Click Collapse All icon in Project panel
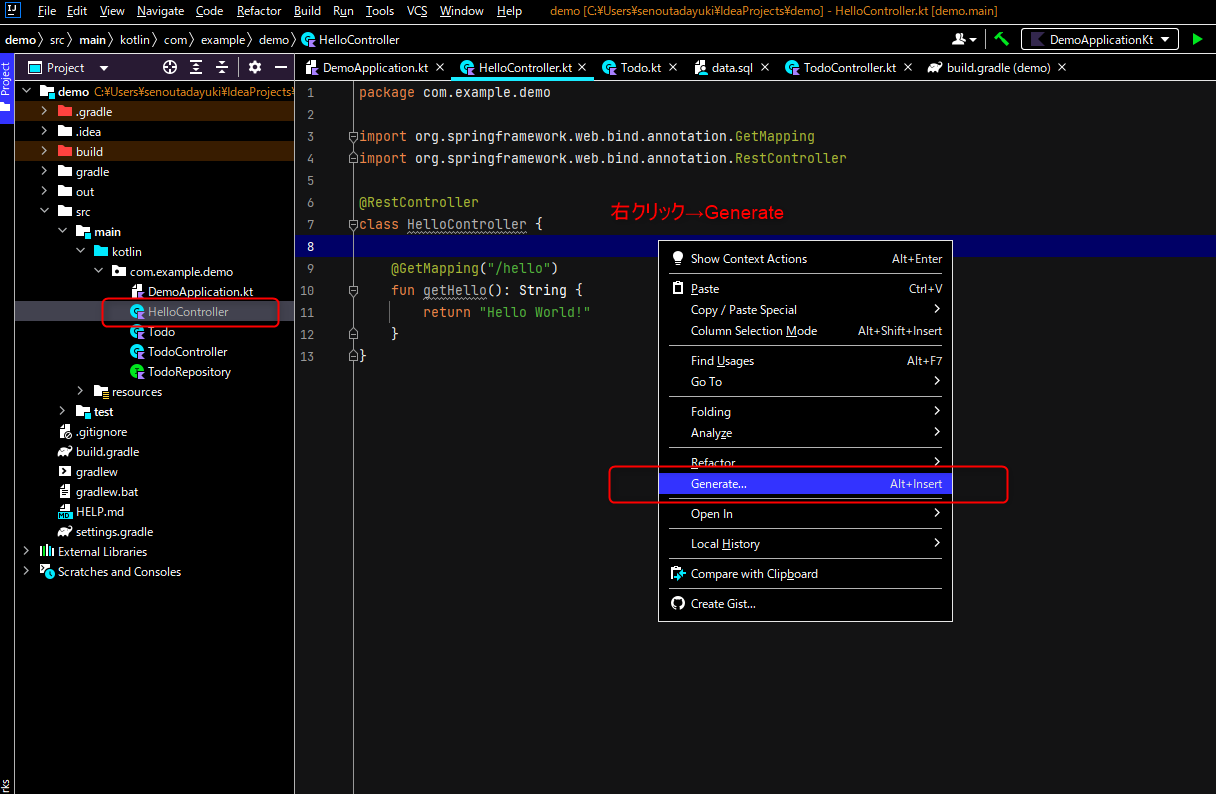The width and height of the screenshot is (1216, 794). click(222, 67)
